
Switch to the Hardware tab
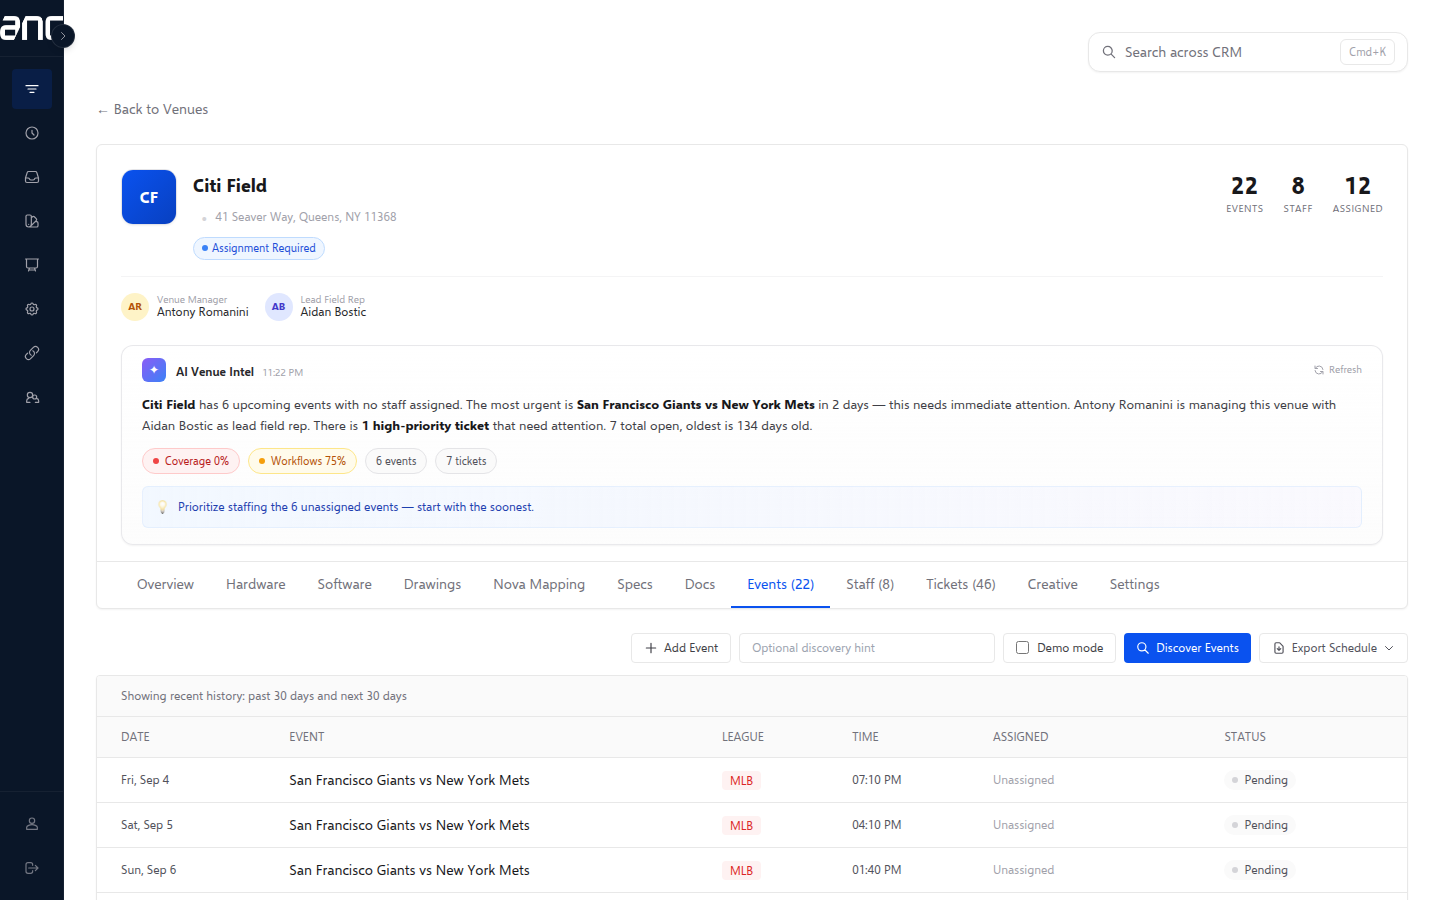coord(256,585)
